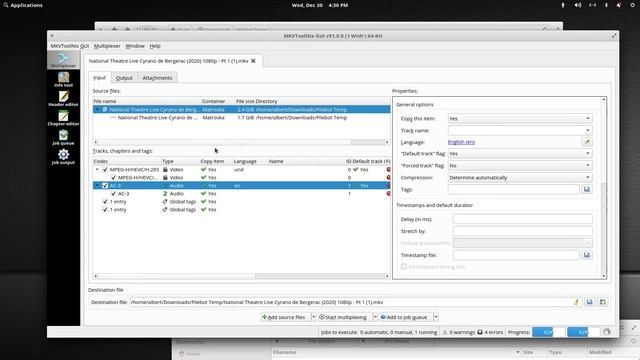Open the notifications indicator

click(619, 5)
